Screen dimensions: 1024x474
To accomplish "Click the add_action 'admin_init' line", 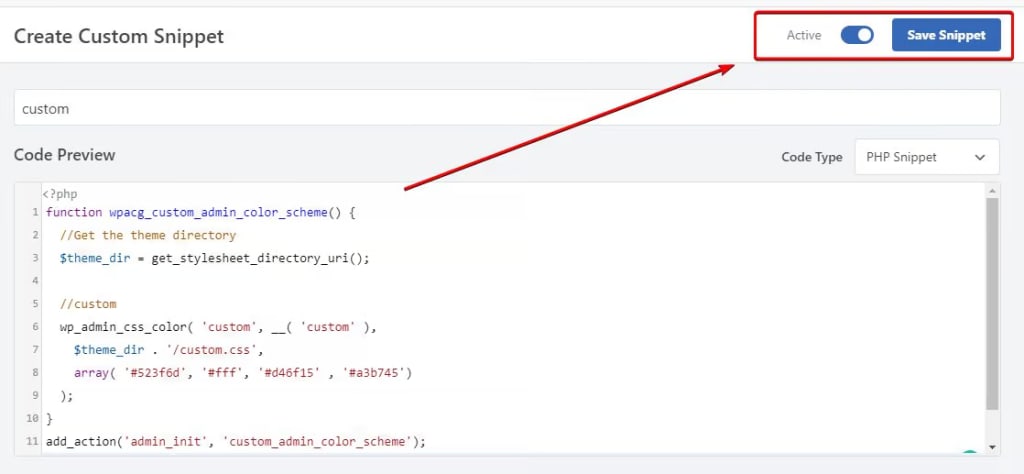I will pos(236,441).
